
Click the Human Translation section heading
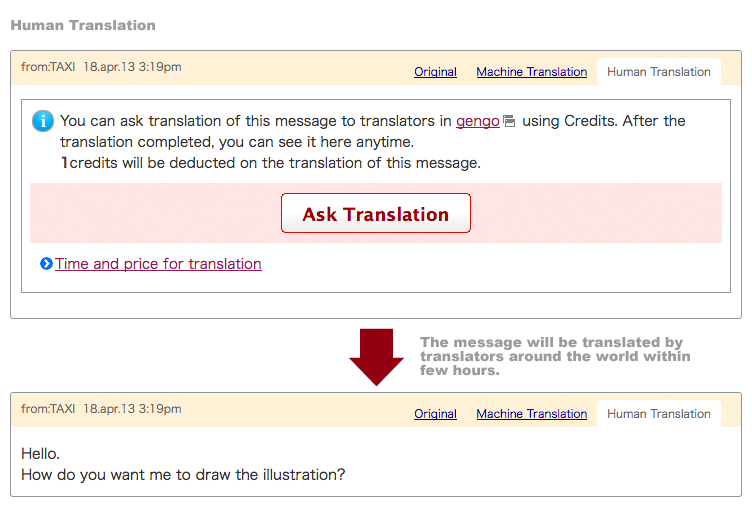pyautogui.click(x=83, y=24)
